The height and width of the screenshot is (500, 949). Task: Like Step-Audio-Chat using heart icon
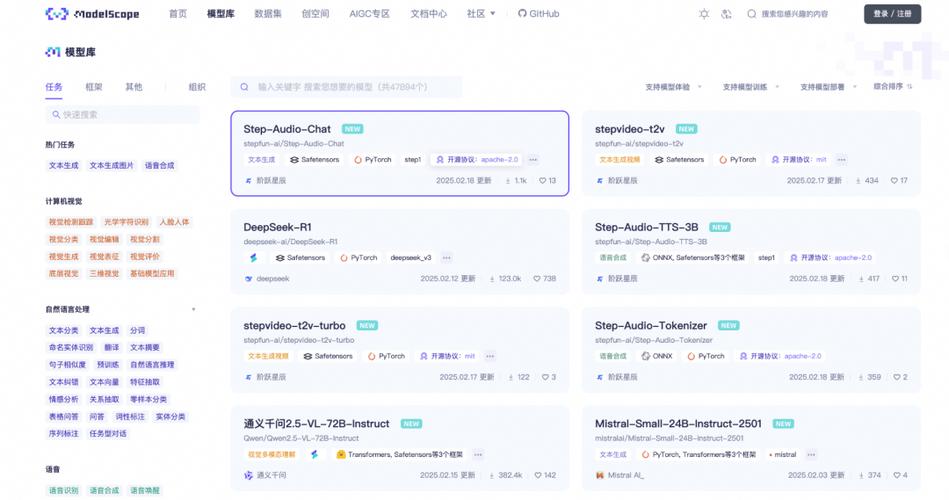[x=542, y=180]
